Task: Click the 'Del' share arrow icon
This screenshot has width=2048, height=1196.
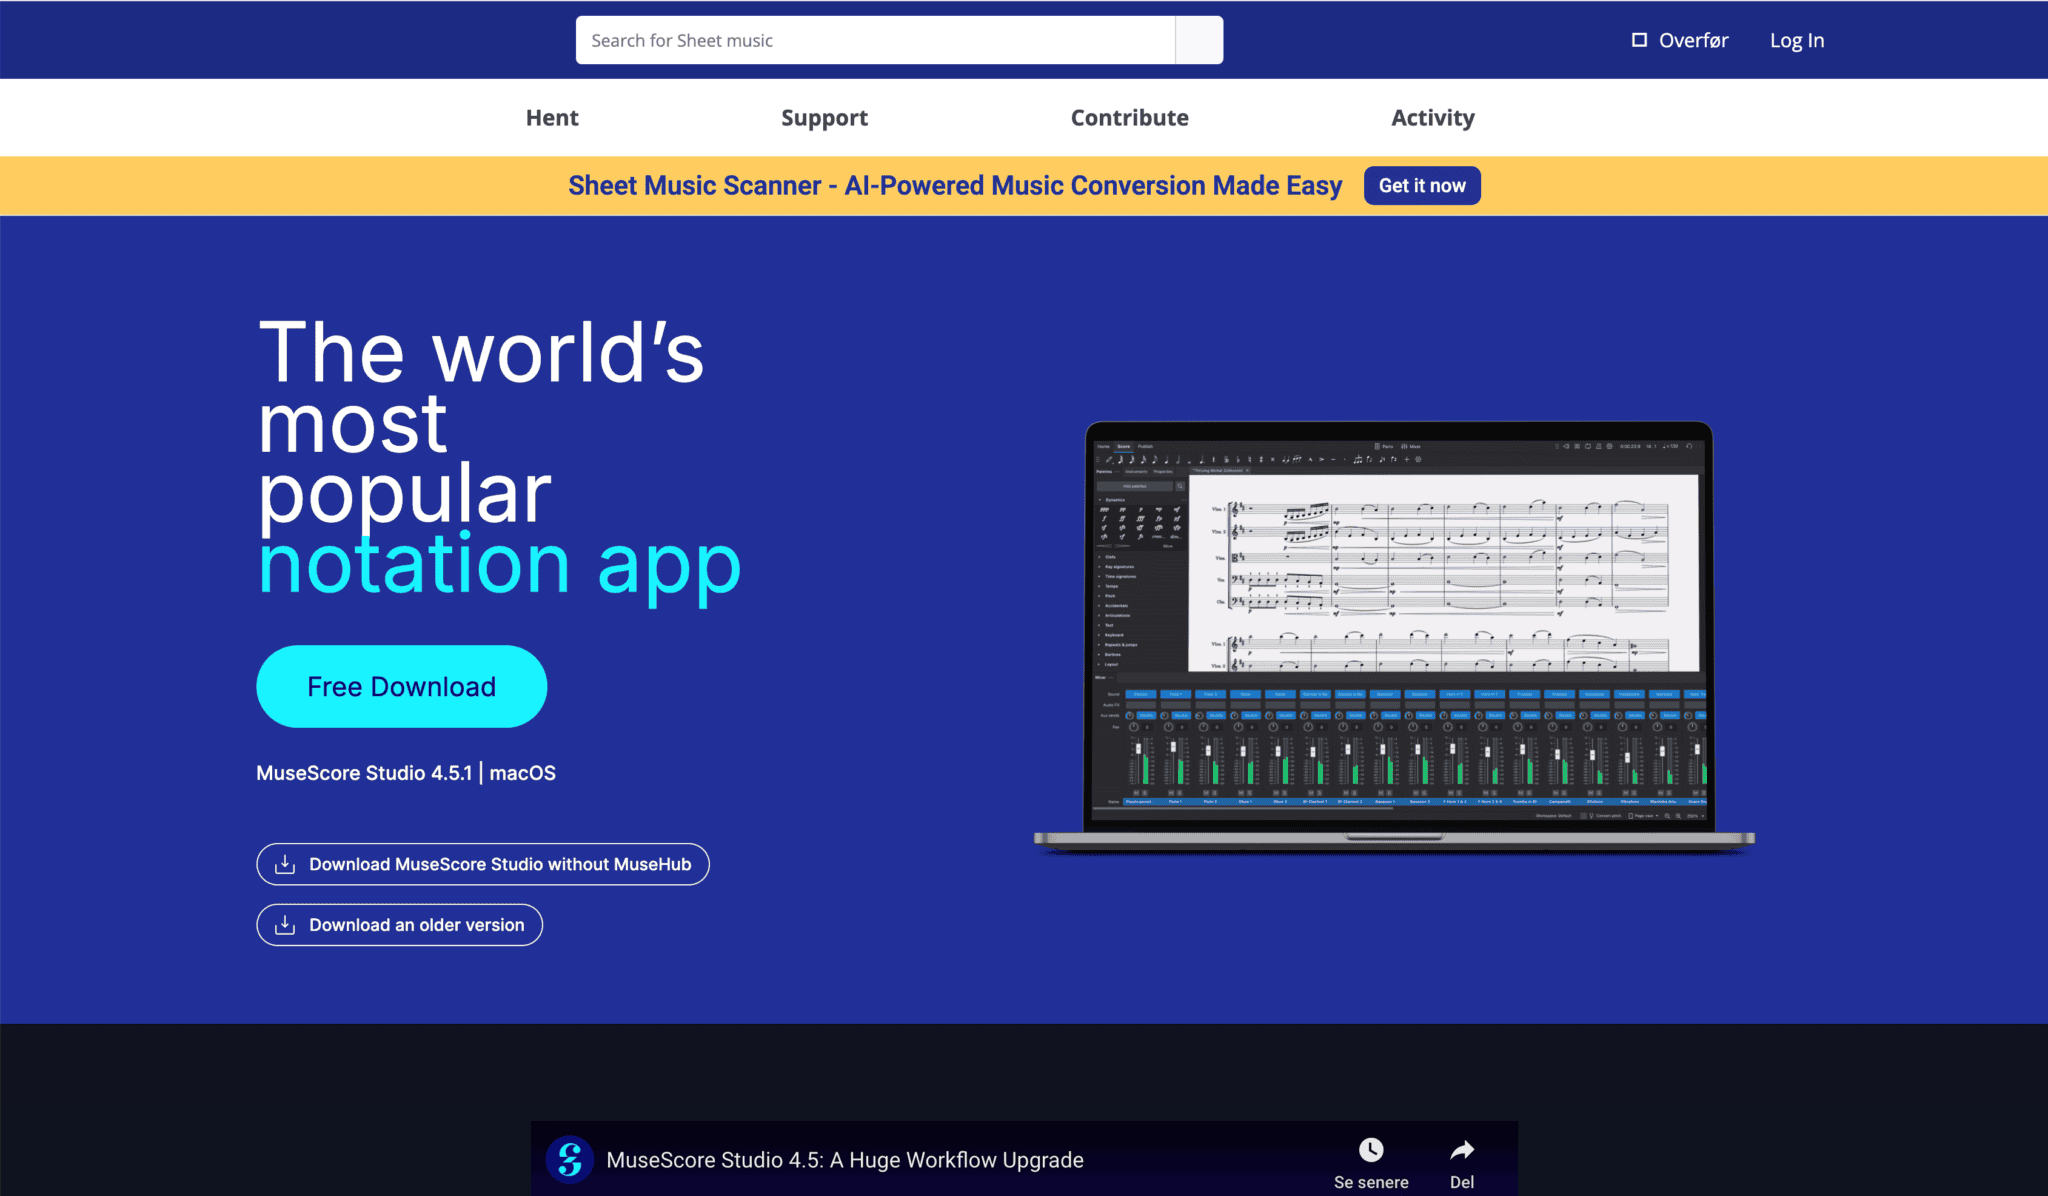Action: tap(1461, 1150)
